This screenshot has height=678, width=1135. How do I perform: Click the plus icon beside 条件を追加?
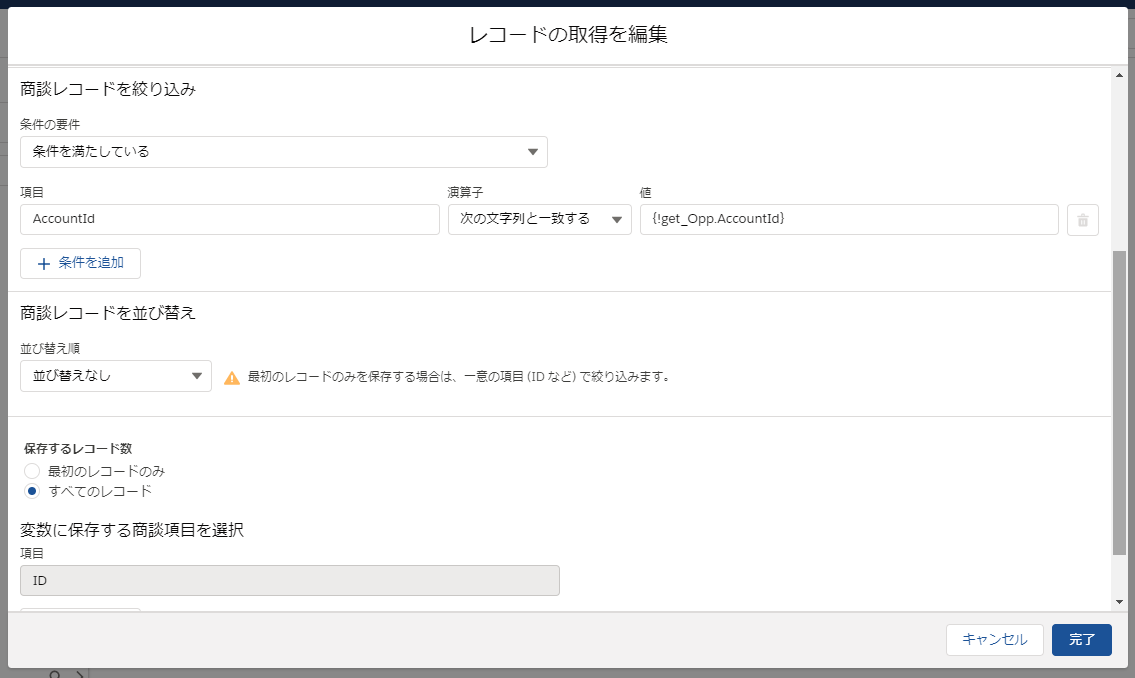[42, 263]
